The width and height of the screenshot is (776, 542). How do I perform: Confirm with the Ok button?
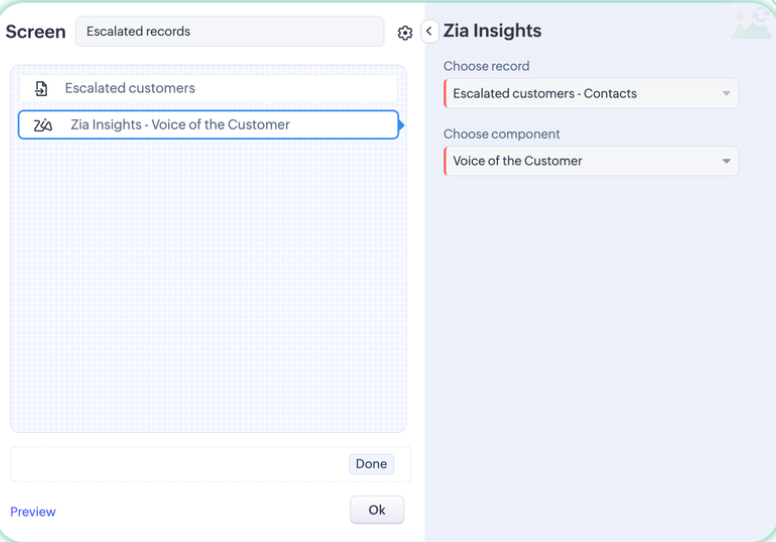click(x=377, y=510)
